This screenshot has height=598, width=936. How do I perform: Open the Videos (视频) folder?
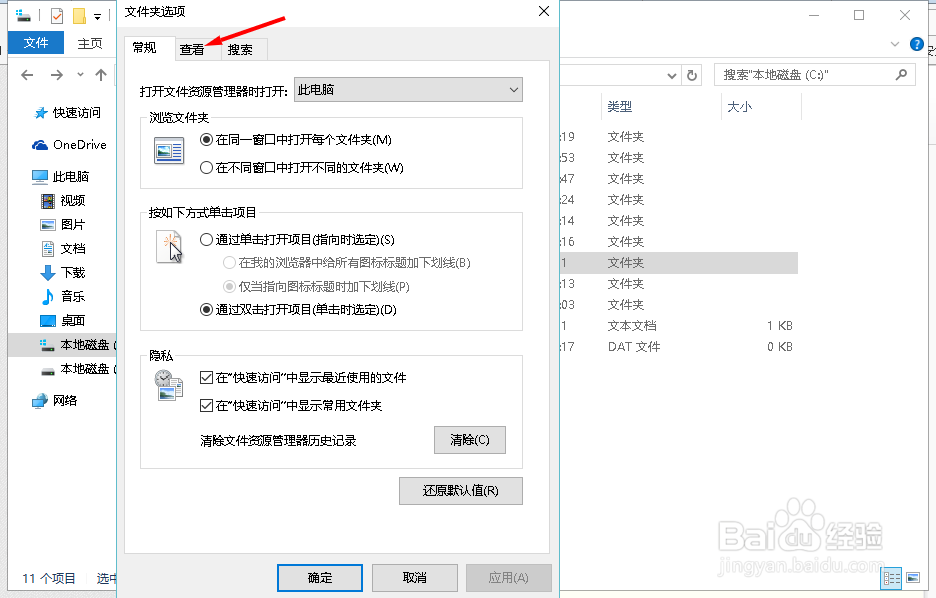coord(63,201)
